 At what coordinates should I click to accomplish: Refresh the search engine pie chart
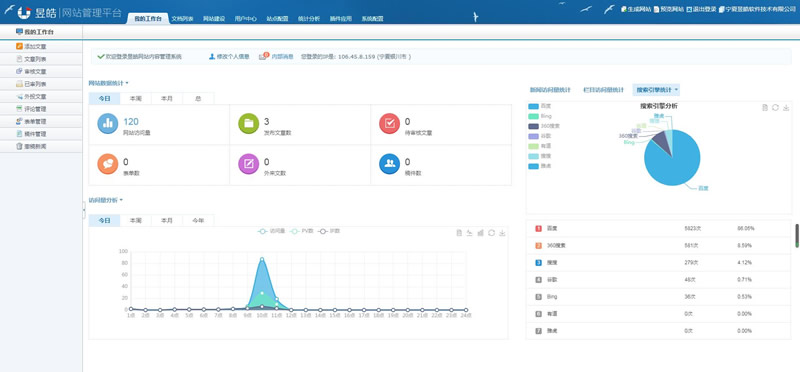point(776,108)
